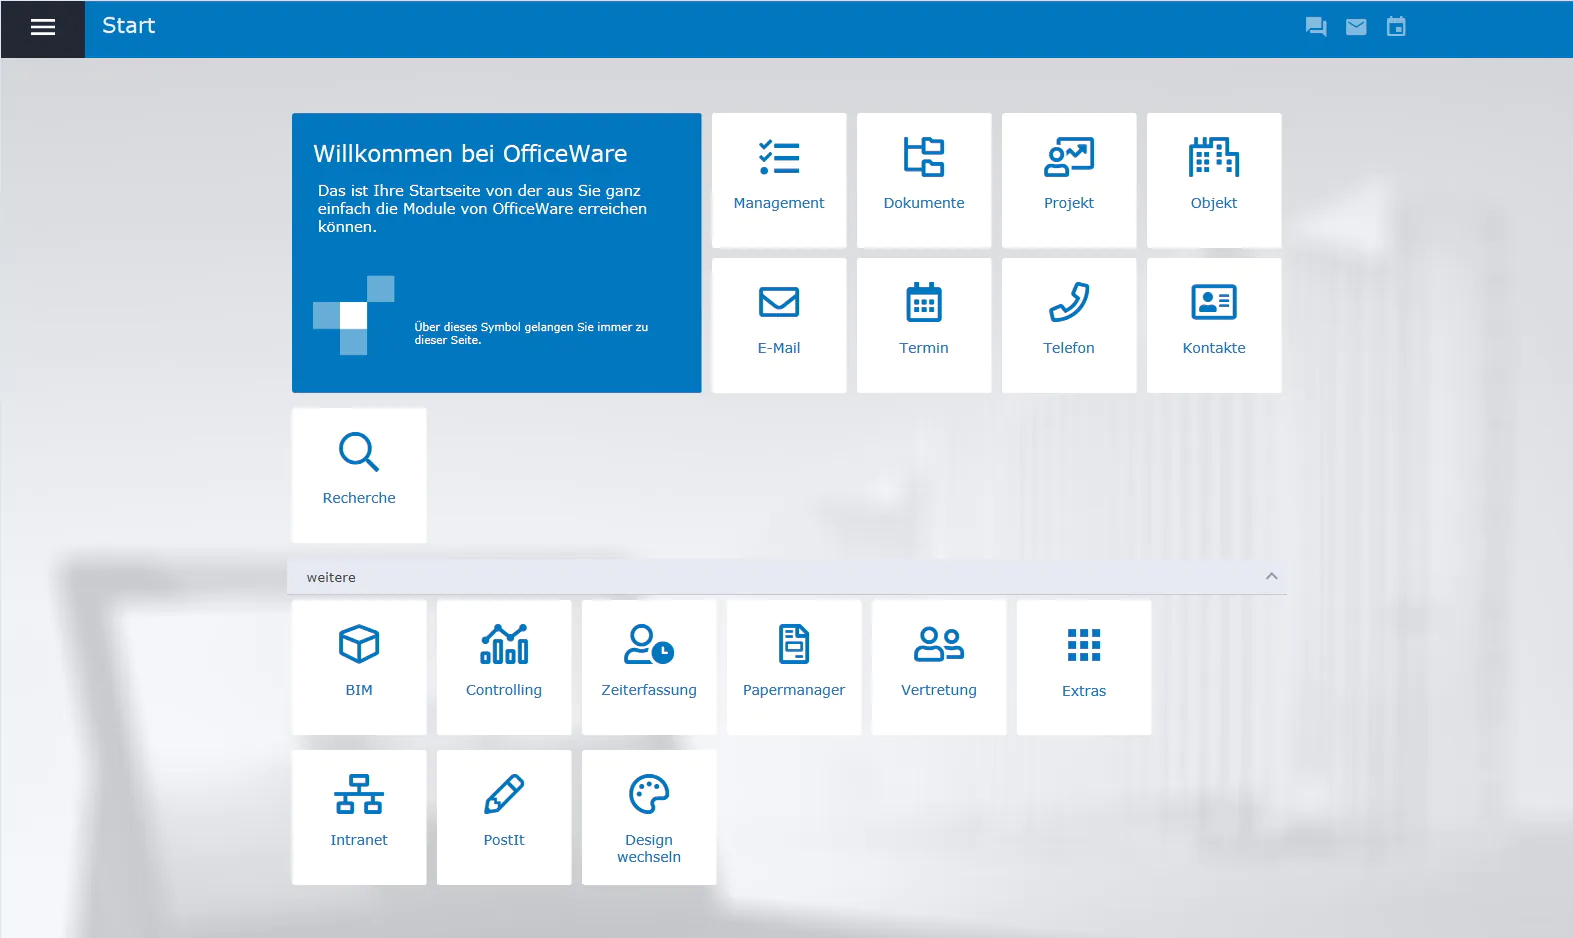Launch Zeiterfassung time tracking

coord(649,667)
